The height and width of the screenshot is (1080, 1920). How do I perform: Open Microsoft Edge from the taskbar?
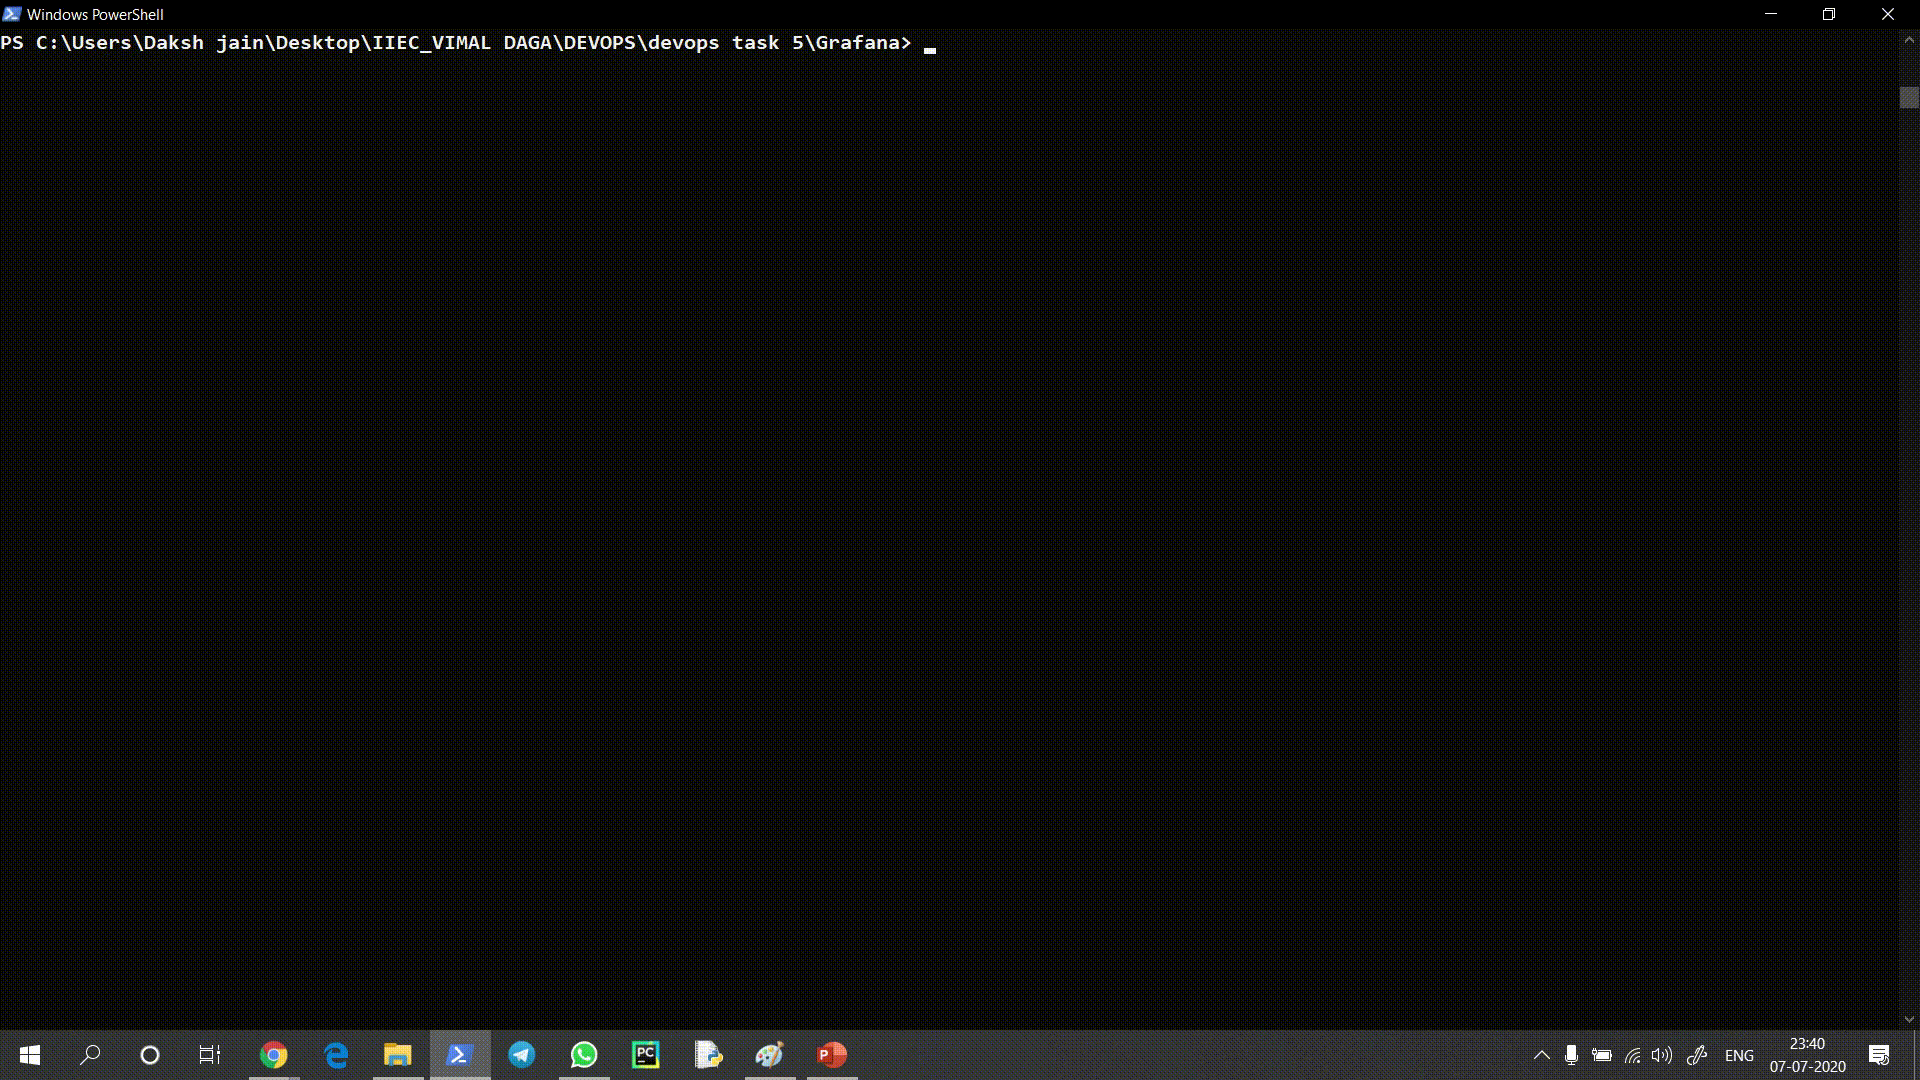(x=336, y=1055)
